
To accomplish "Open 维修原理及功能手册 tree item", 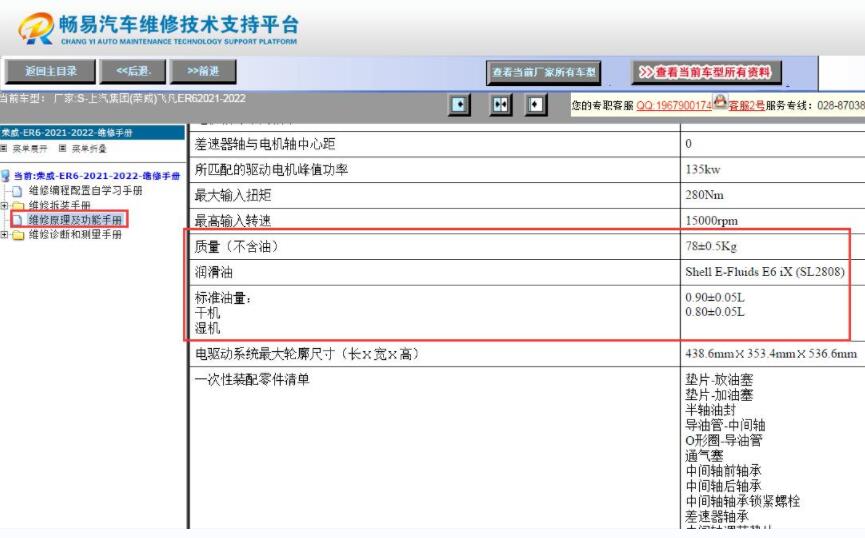I will (75, 220).
